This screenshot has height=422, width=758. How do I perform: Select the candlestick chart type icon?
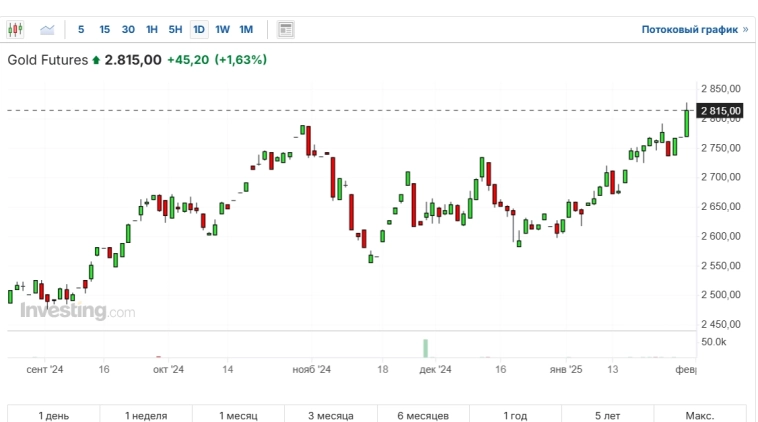click(15, 30)
